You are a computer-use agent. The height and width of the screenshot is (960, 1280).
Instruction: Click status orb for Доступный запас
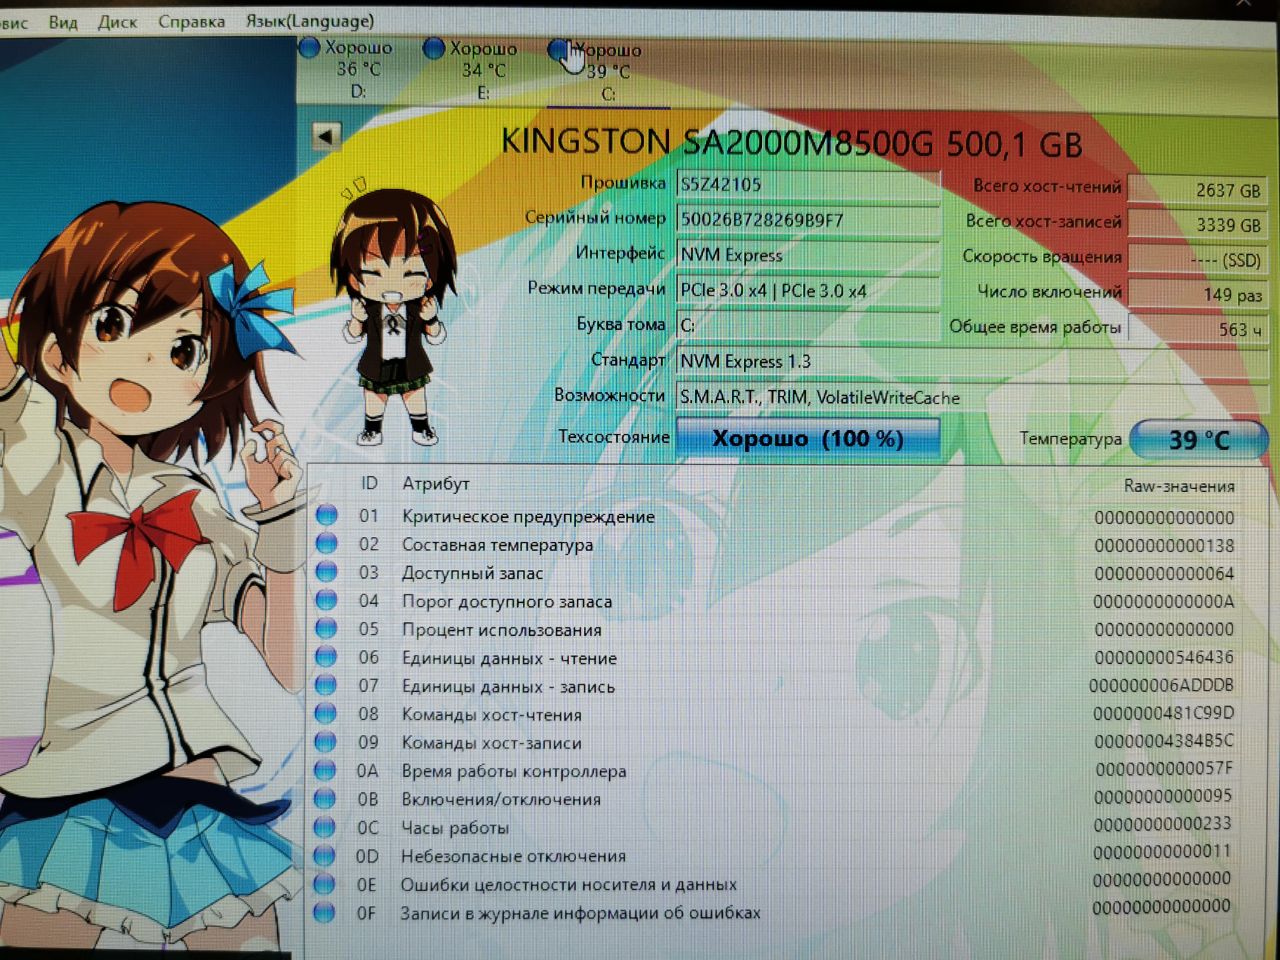click(326, 572)
